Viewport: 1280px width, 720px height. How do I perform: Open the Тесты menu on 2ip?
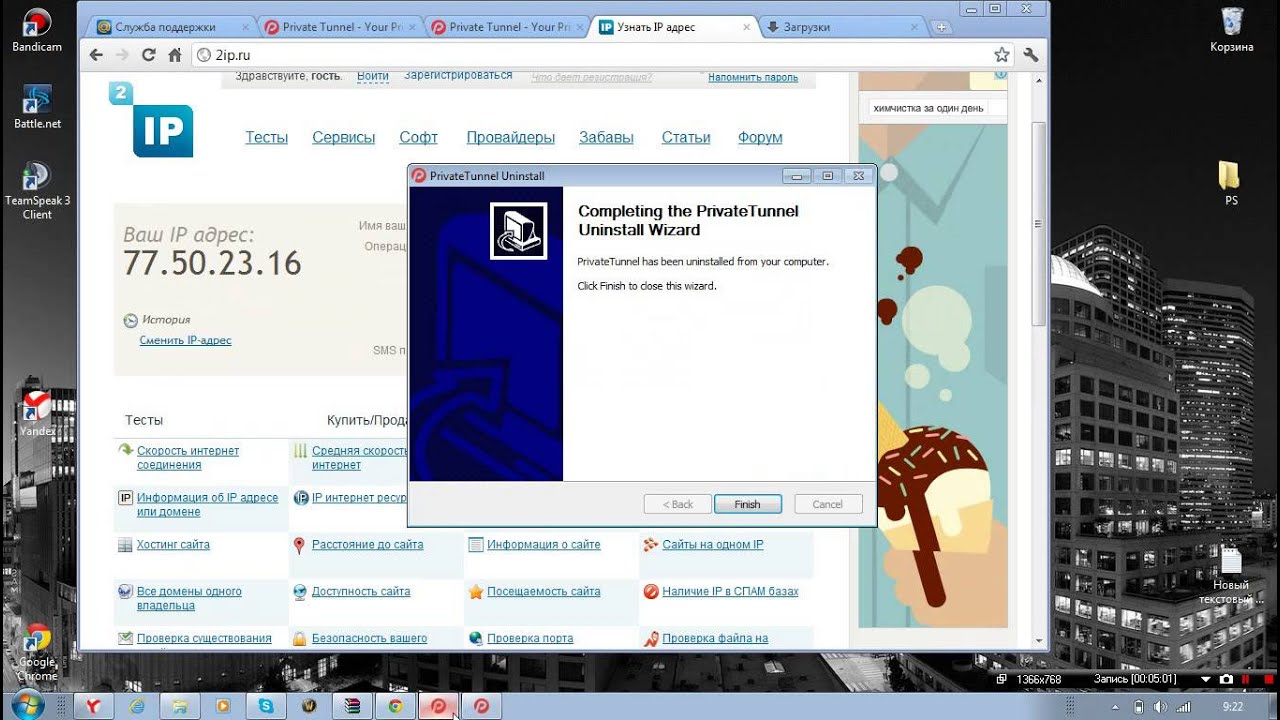[267, 138]
